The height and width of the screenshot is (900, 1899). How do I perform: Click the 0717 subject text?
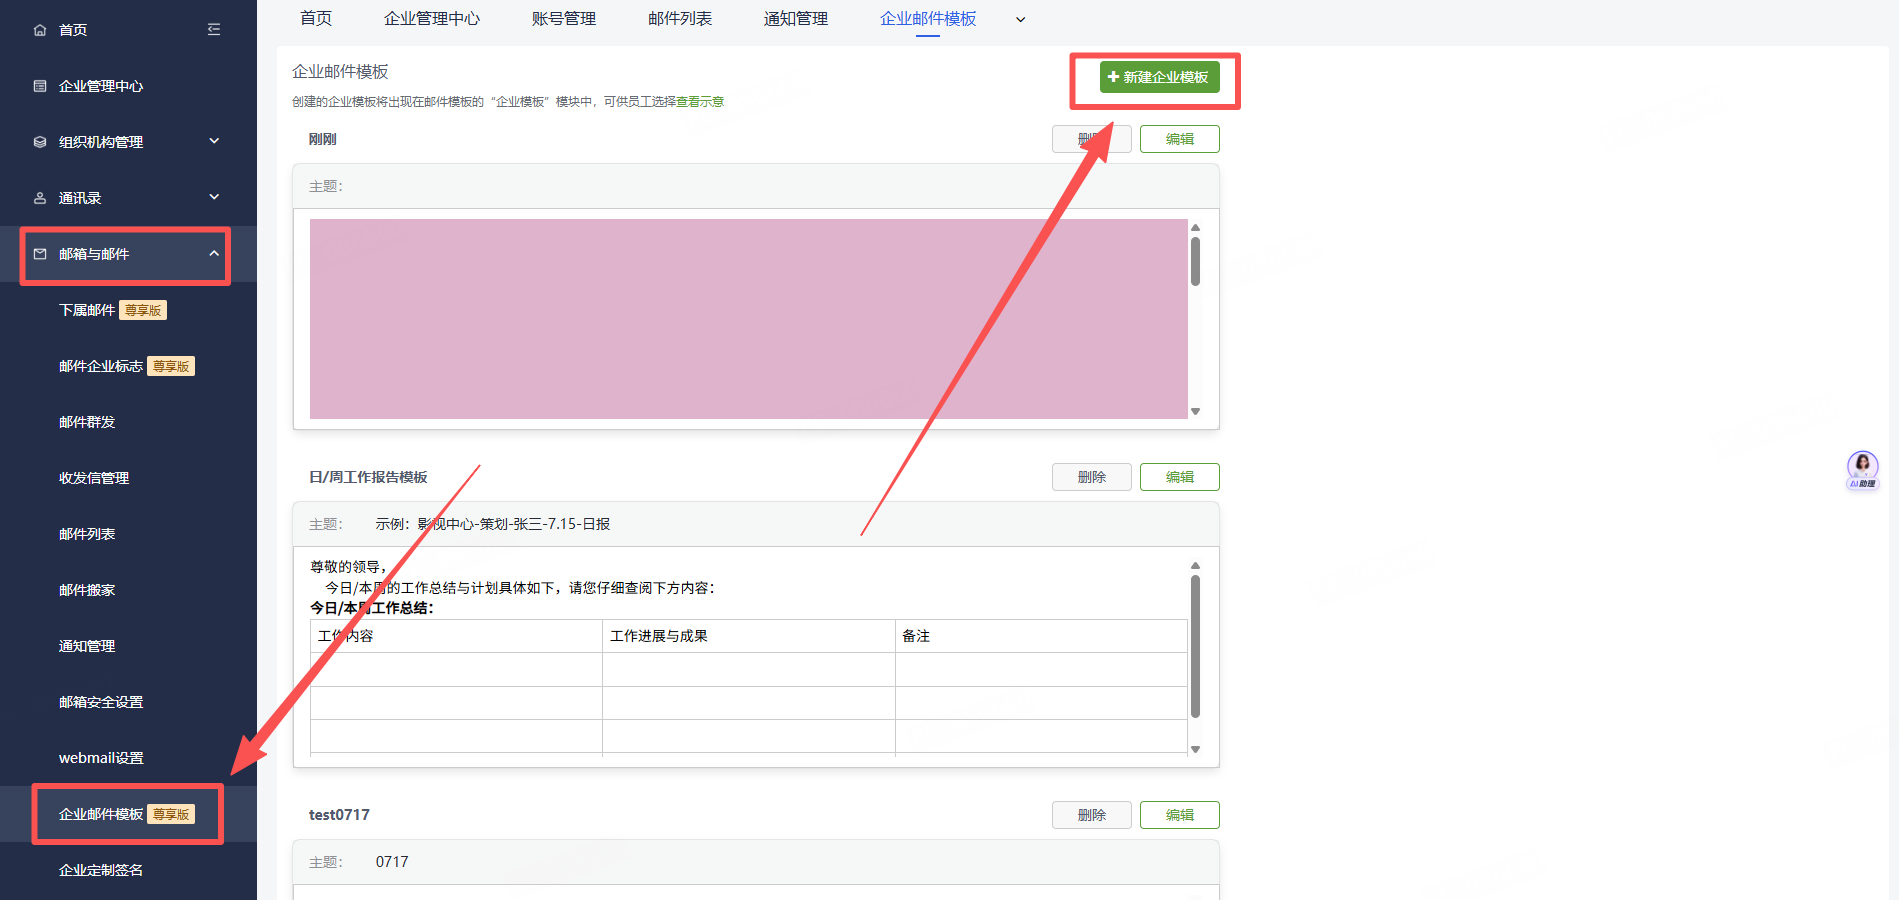coord(392,862)
